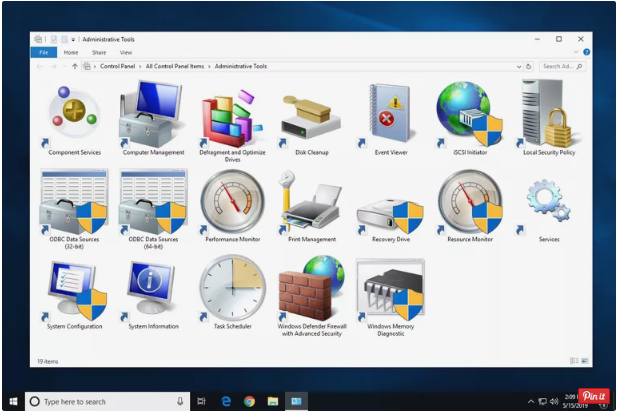Open the Customize Quick Access Toolbar dropdown
This screenshot has width=621, height=413.
(73, 40)
